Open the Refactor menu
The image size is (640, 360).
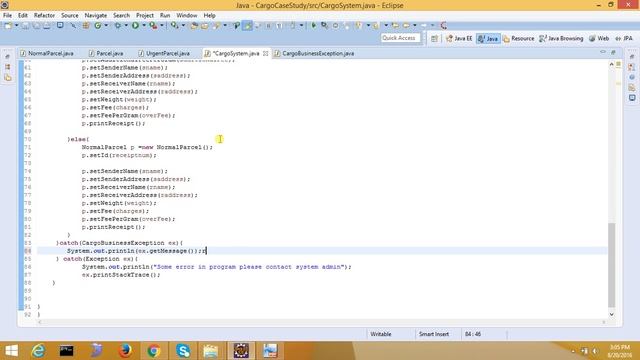click(44, 15)
